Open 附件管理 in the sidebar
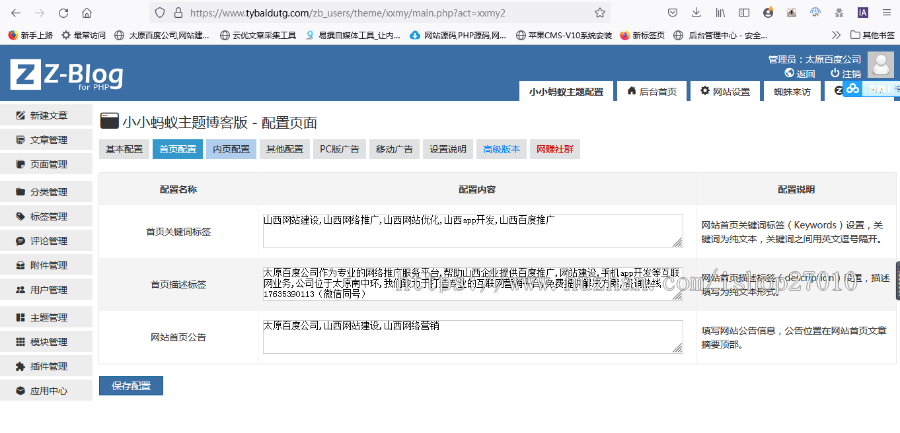The width and height of the screenshot is (900, 433). point(46,265)
